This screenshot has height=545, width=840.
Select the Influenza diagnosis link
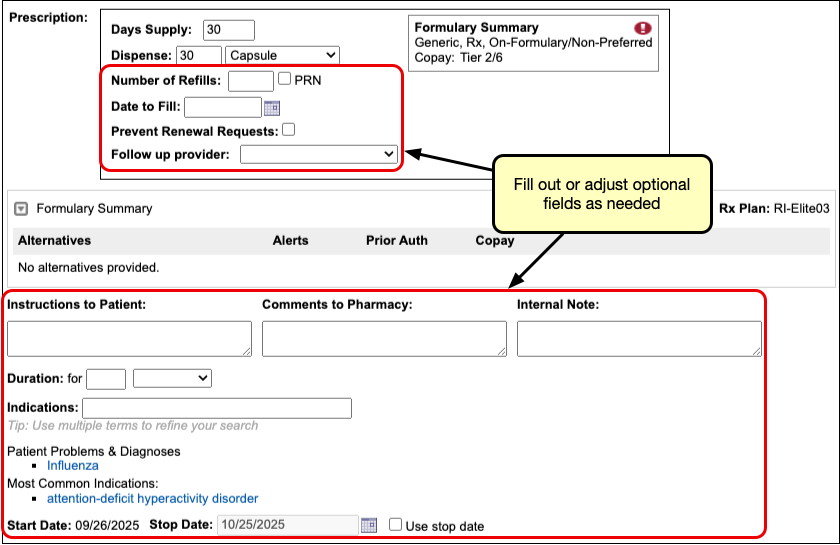(x=73, y=465)
